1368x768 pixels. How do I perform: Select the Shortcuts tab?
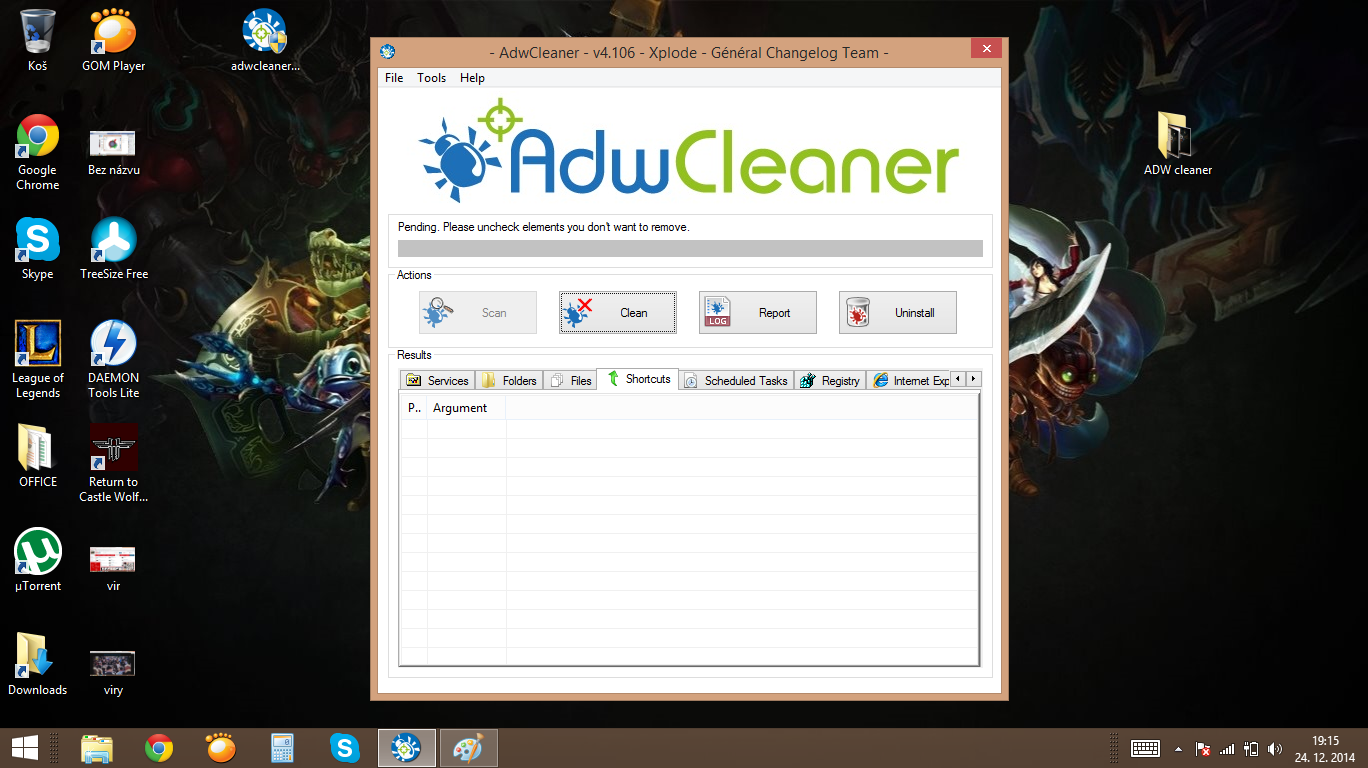(x=638, y=379)
